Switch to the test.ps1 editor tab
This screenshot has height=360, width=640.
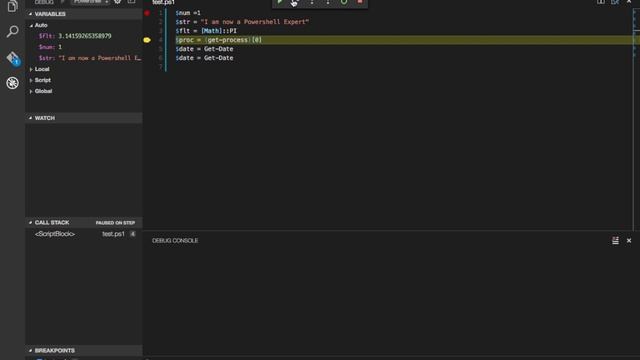click(x=163, y=2)
